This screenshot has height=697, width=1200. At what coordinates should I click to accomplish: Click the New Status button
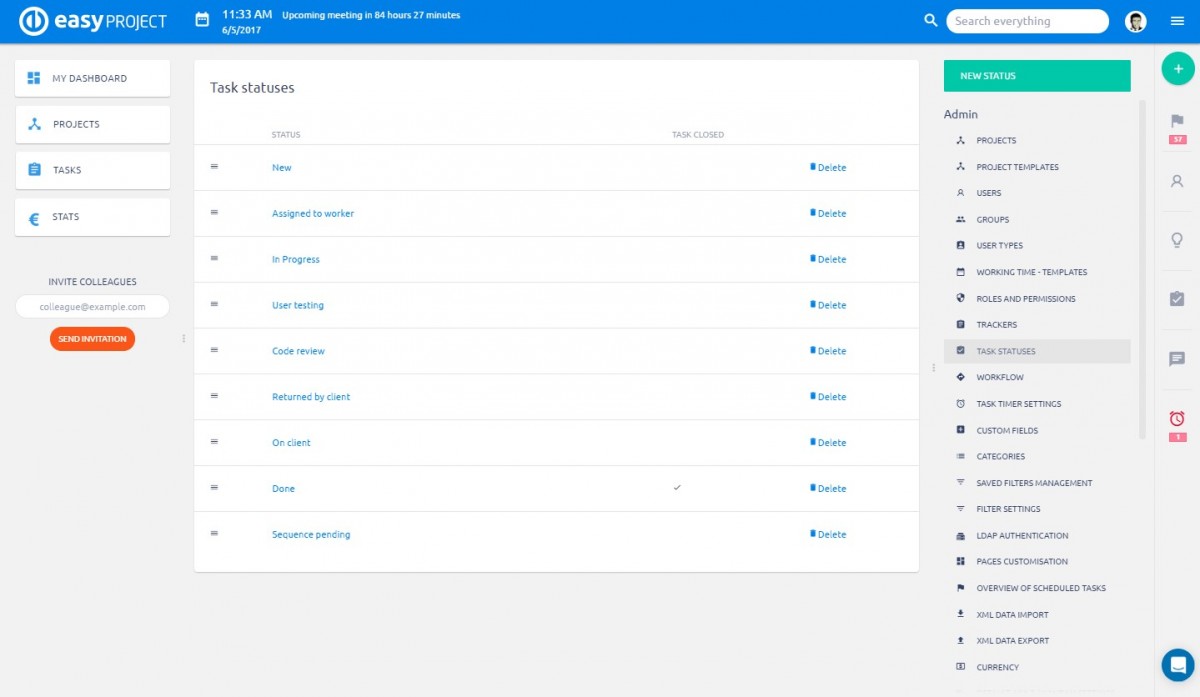[1037, 76]
